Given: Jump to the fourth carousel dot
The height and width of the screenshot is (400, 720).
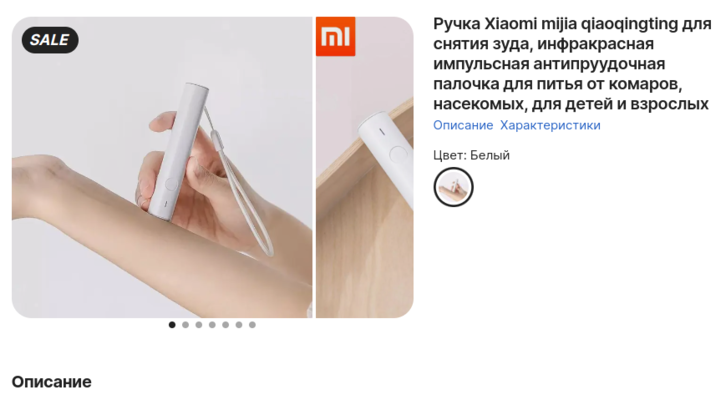Looking at the screenshot, I should (212, 325).
